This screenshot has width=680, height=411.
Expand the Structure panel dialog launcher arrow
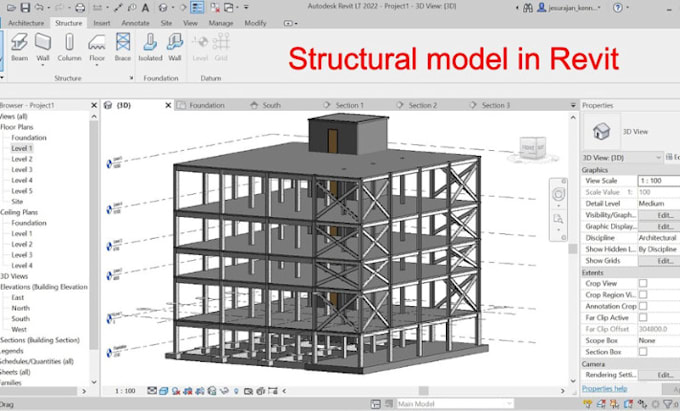coord(131,78)
